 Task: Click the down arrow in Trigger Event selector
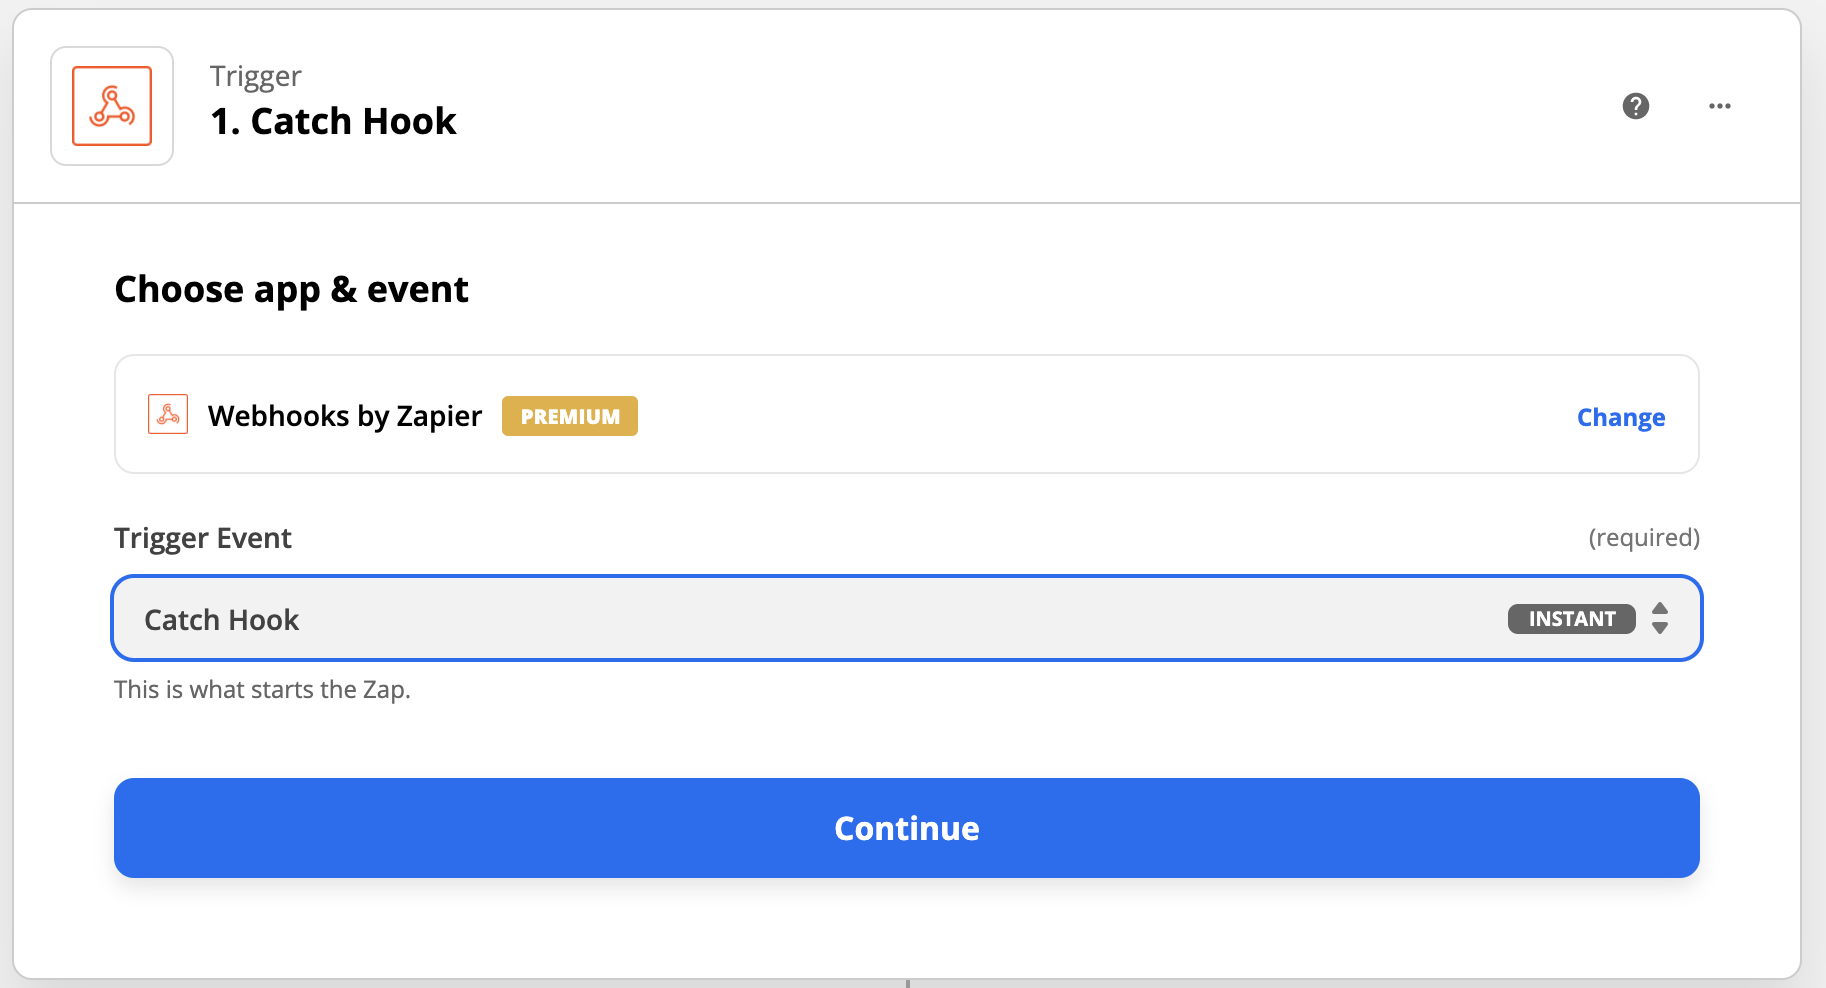(1660, 629)
